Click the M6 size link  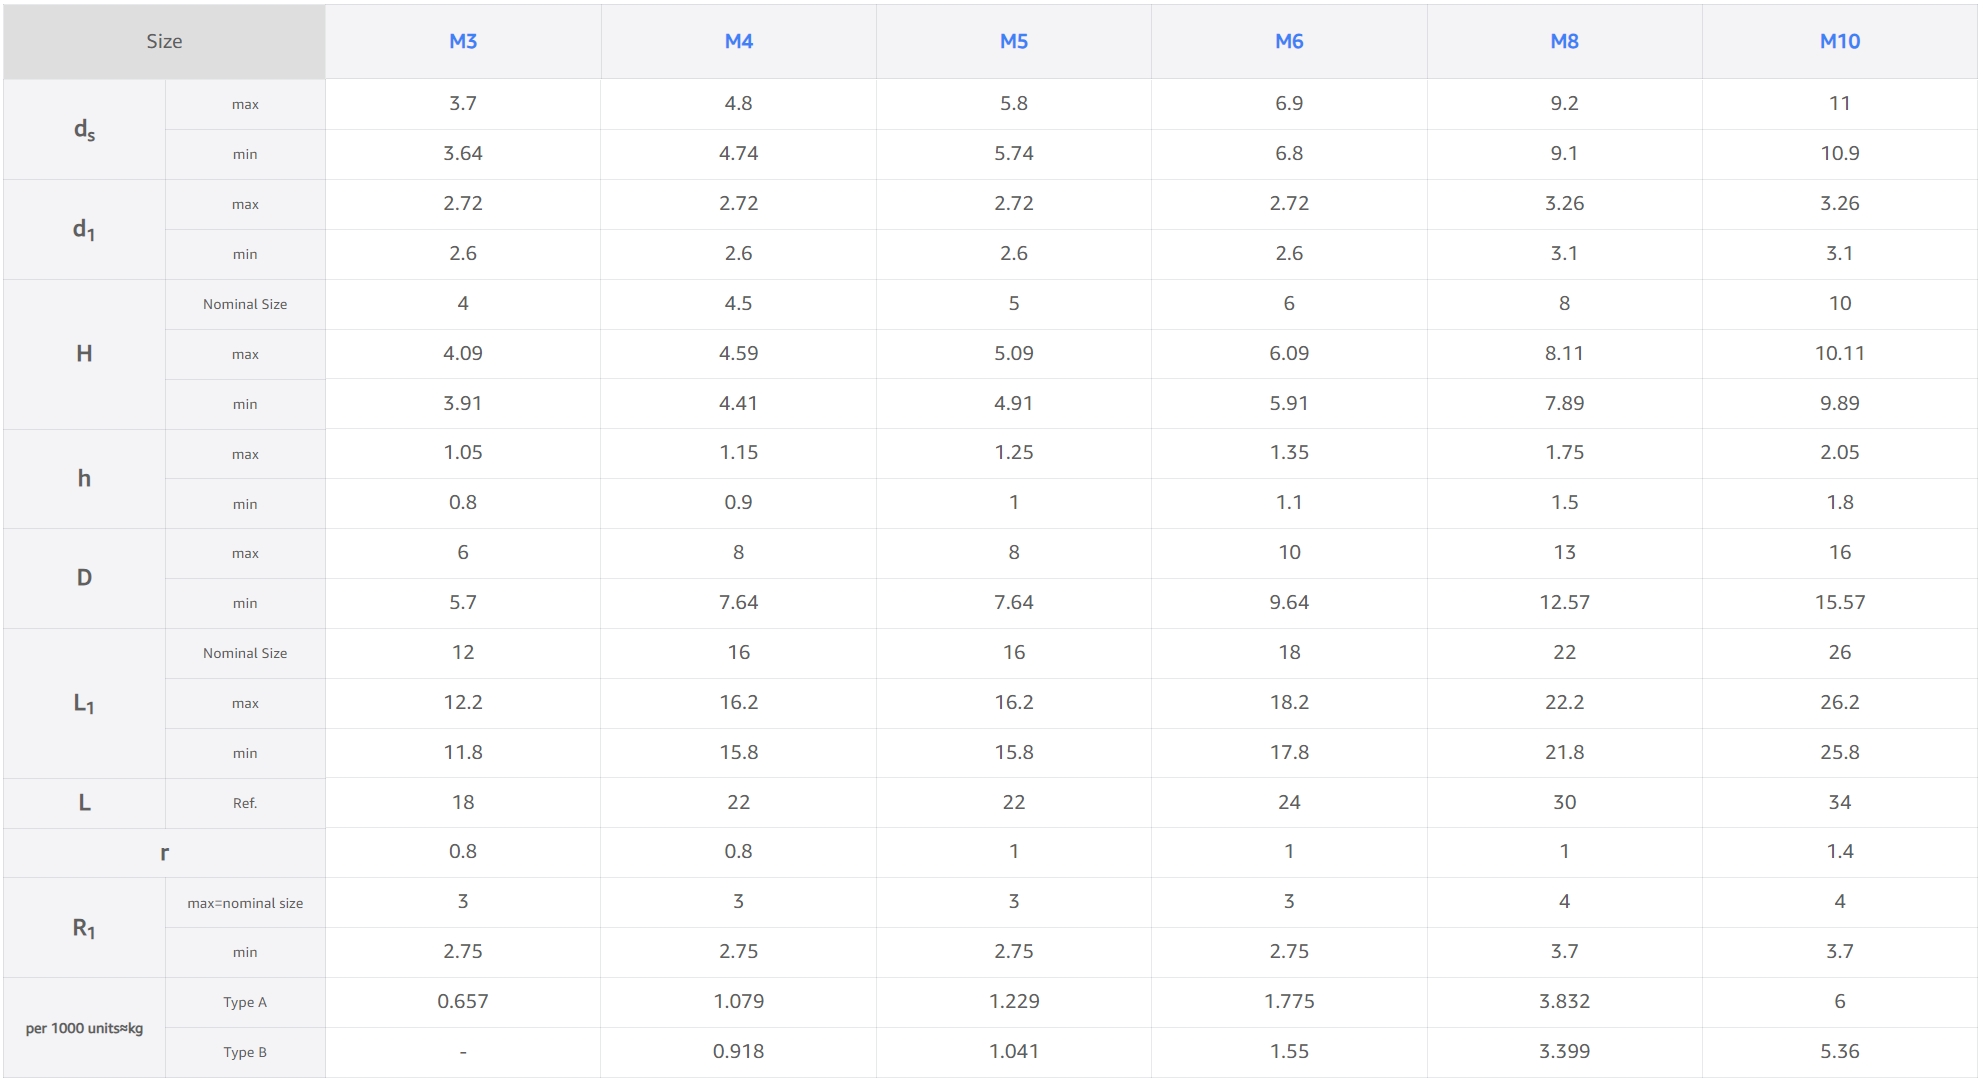1289,41
